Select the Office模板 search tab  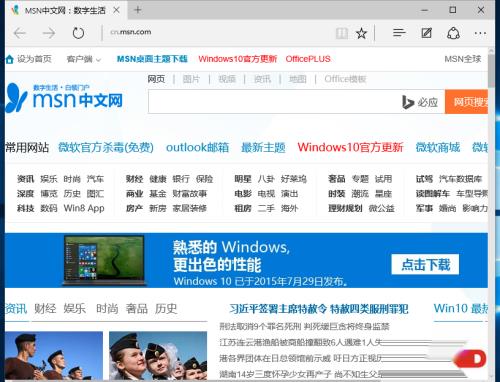345,79
